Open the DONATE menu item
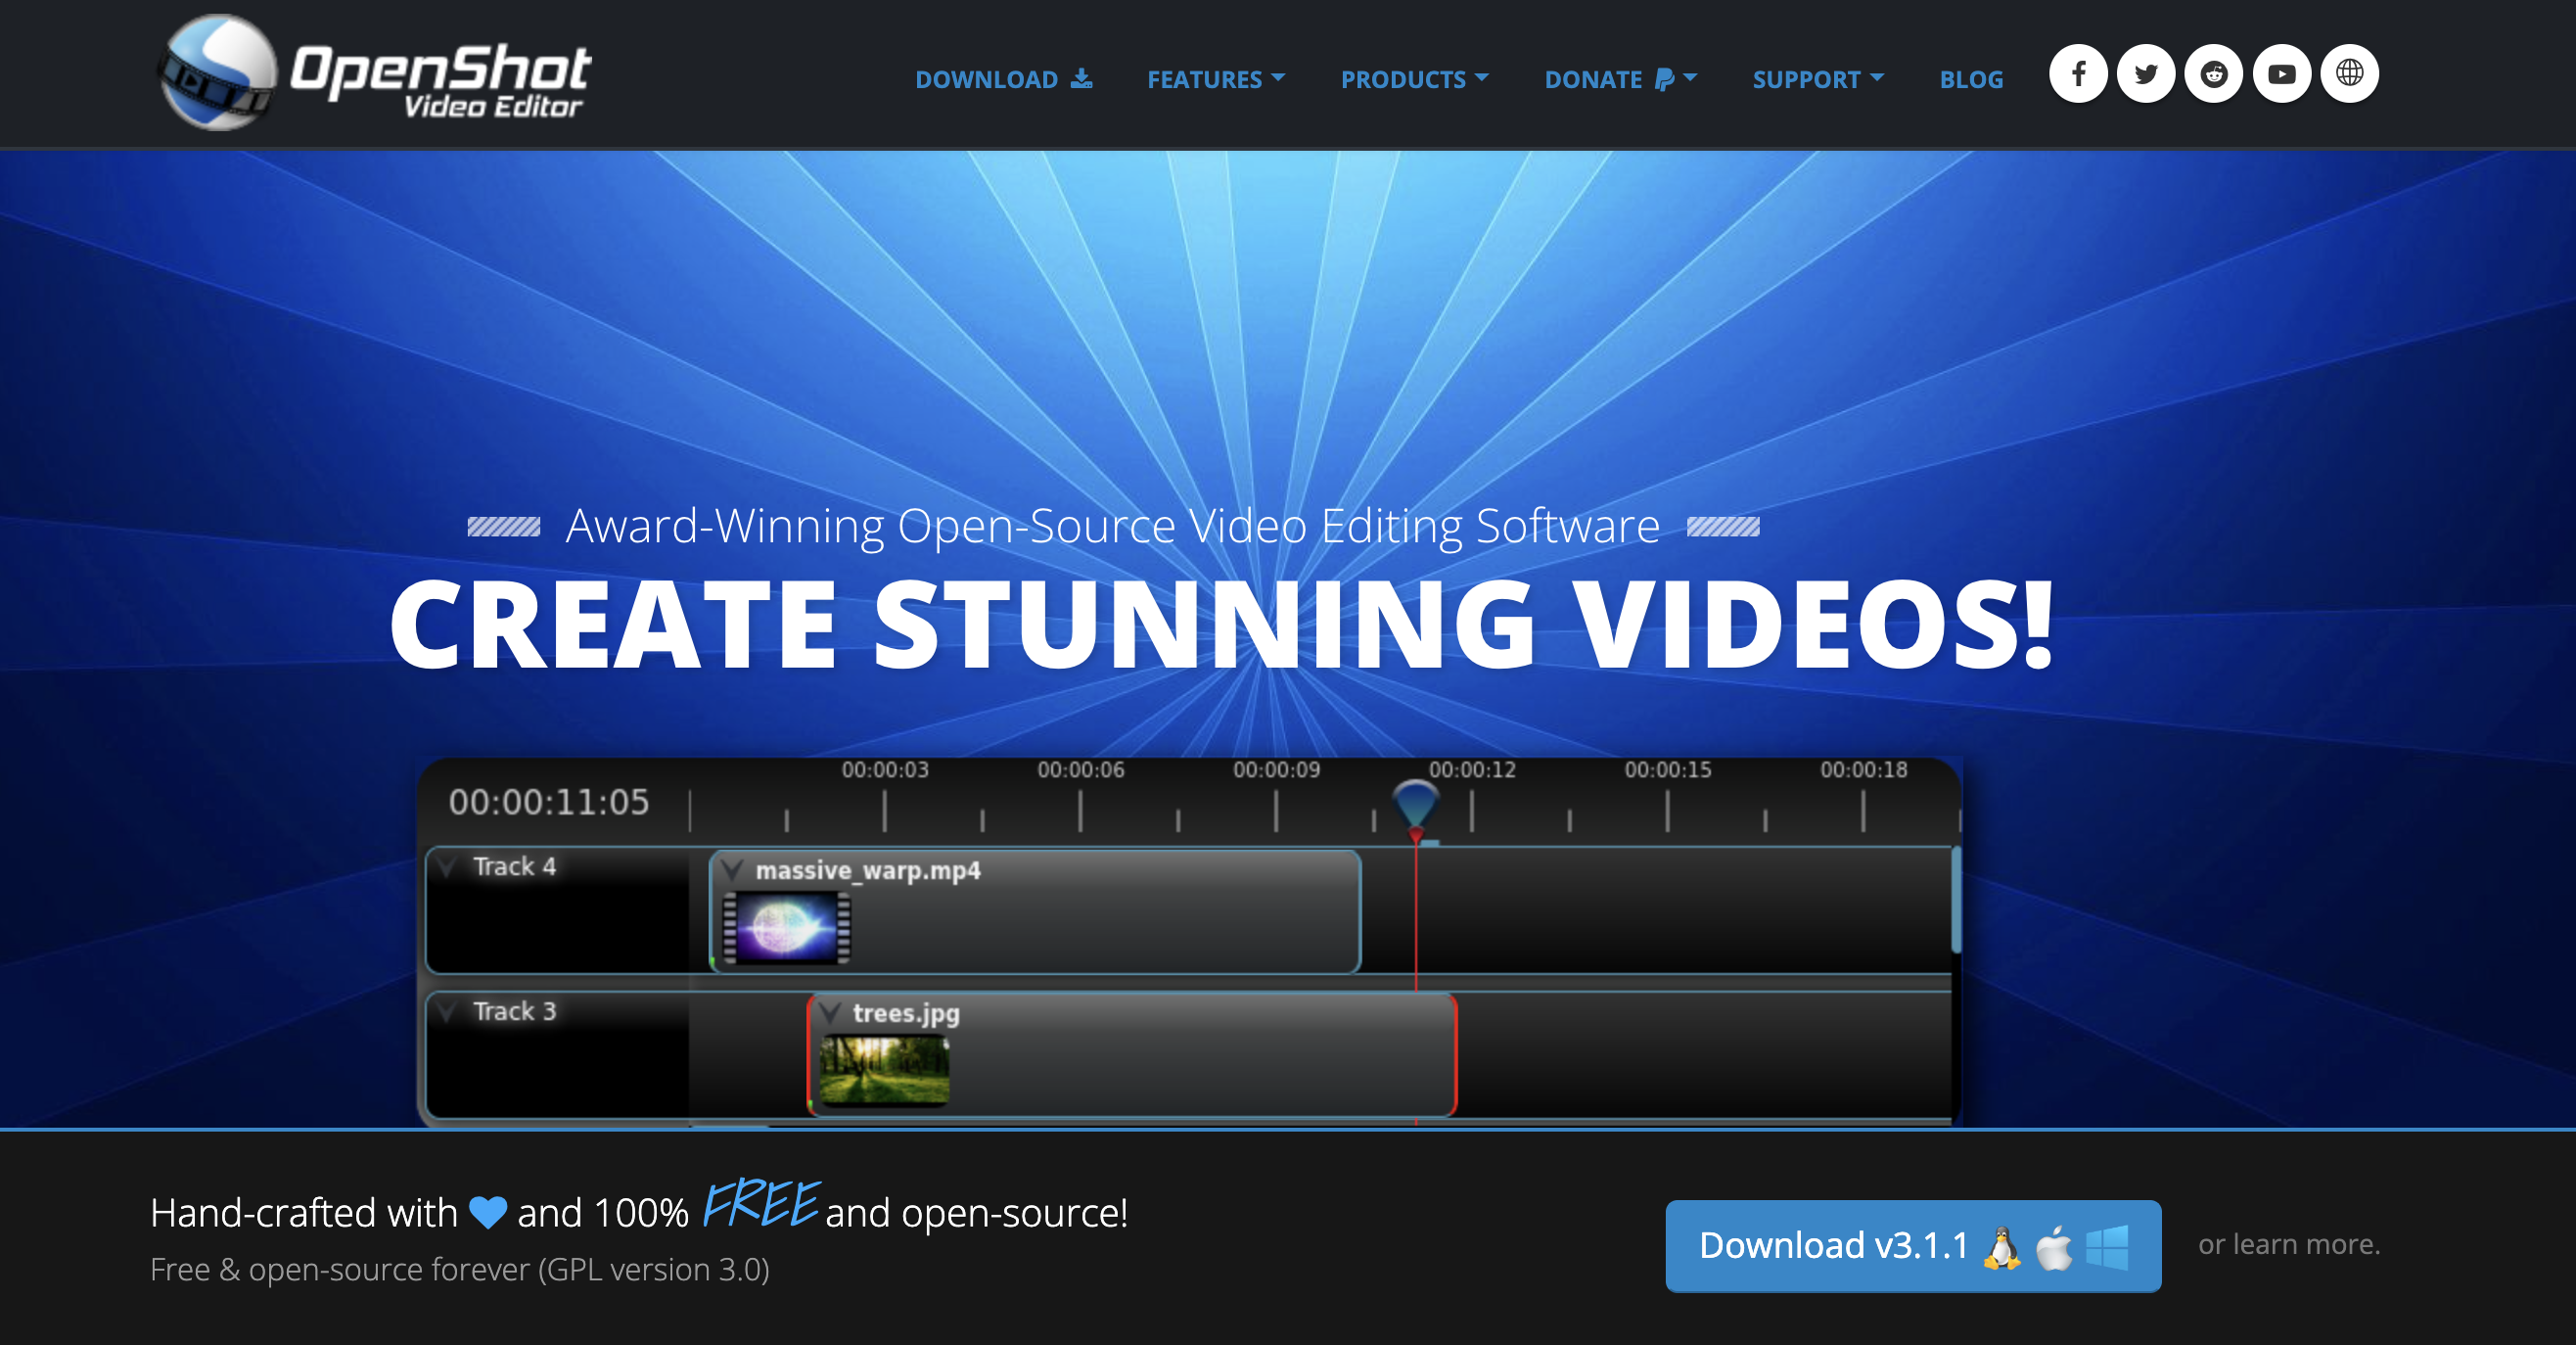The image size is (2576, 1345). (1593, 79)
